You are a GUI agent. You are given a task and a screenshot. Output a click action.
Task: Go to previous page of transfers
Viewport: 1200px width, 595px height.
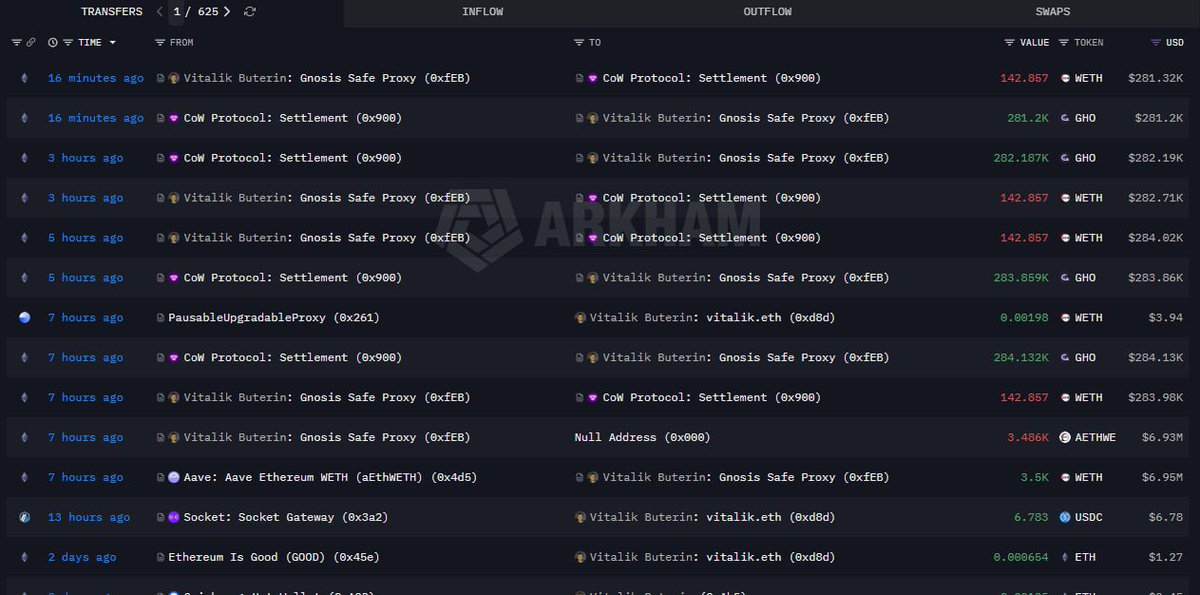click(x=160, y=12)
